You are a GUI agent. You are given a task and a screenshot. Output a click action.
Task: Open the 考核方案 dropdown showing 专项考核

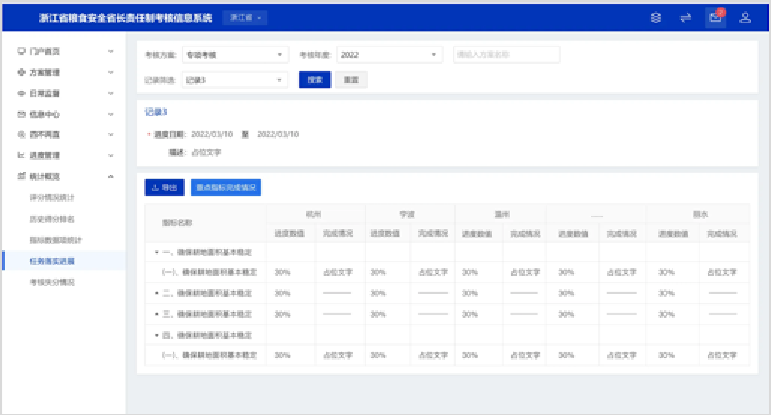click(x=235, y=55)
